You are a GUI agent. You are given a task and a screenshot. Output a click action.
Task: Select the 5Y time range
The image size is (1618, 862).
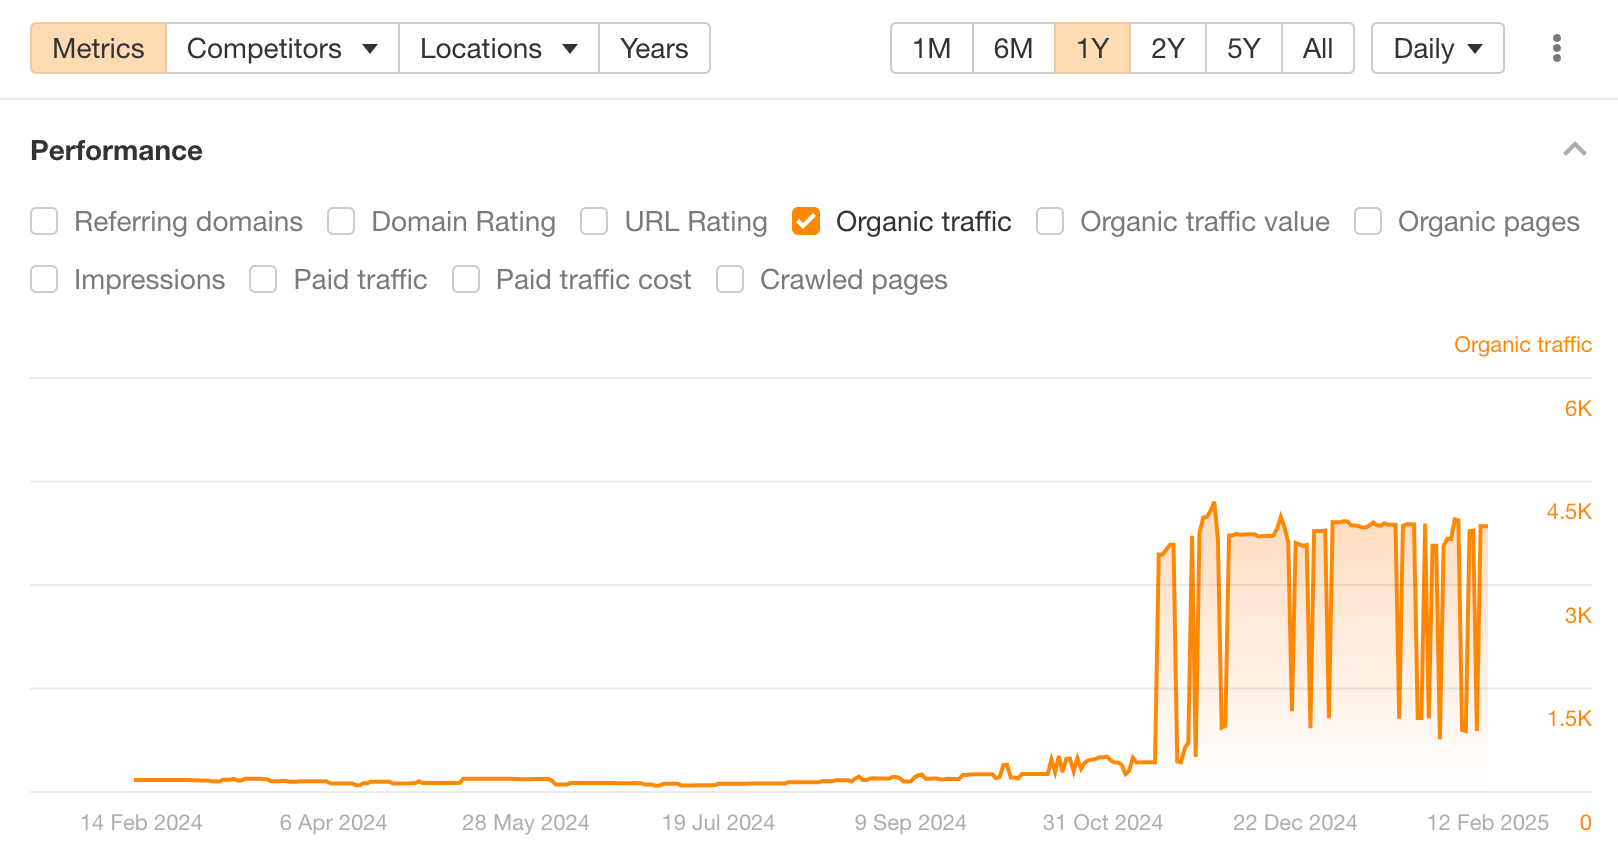coord(1244,48)
